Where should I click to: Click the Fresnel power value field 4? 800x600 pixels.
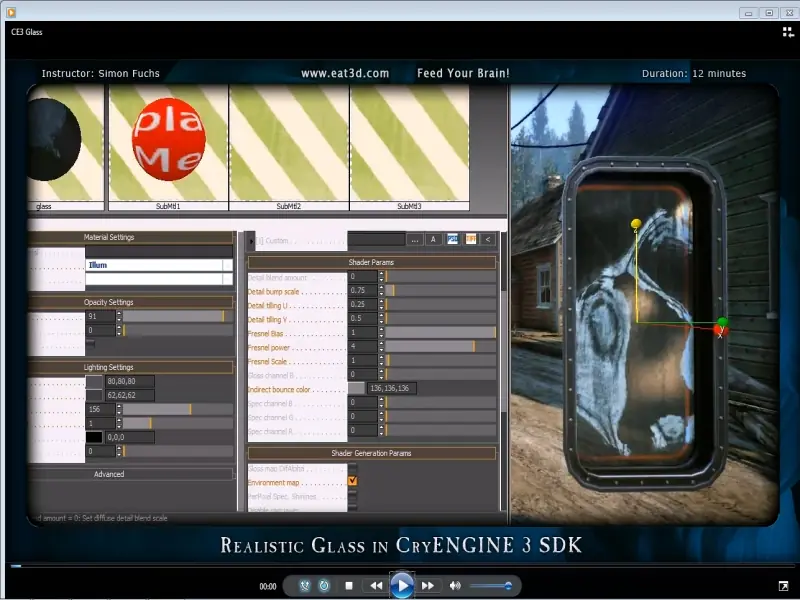coord(363,346)
